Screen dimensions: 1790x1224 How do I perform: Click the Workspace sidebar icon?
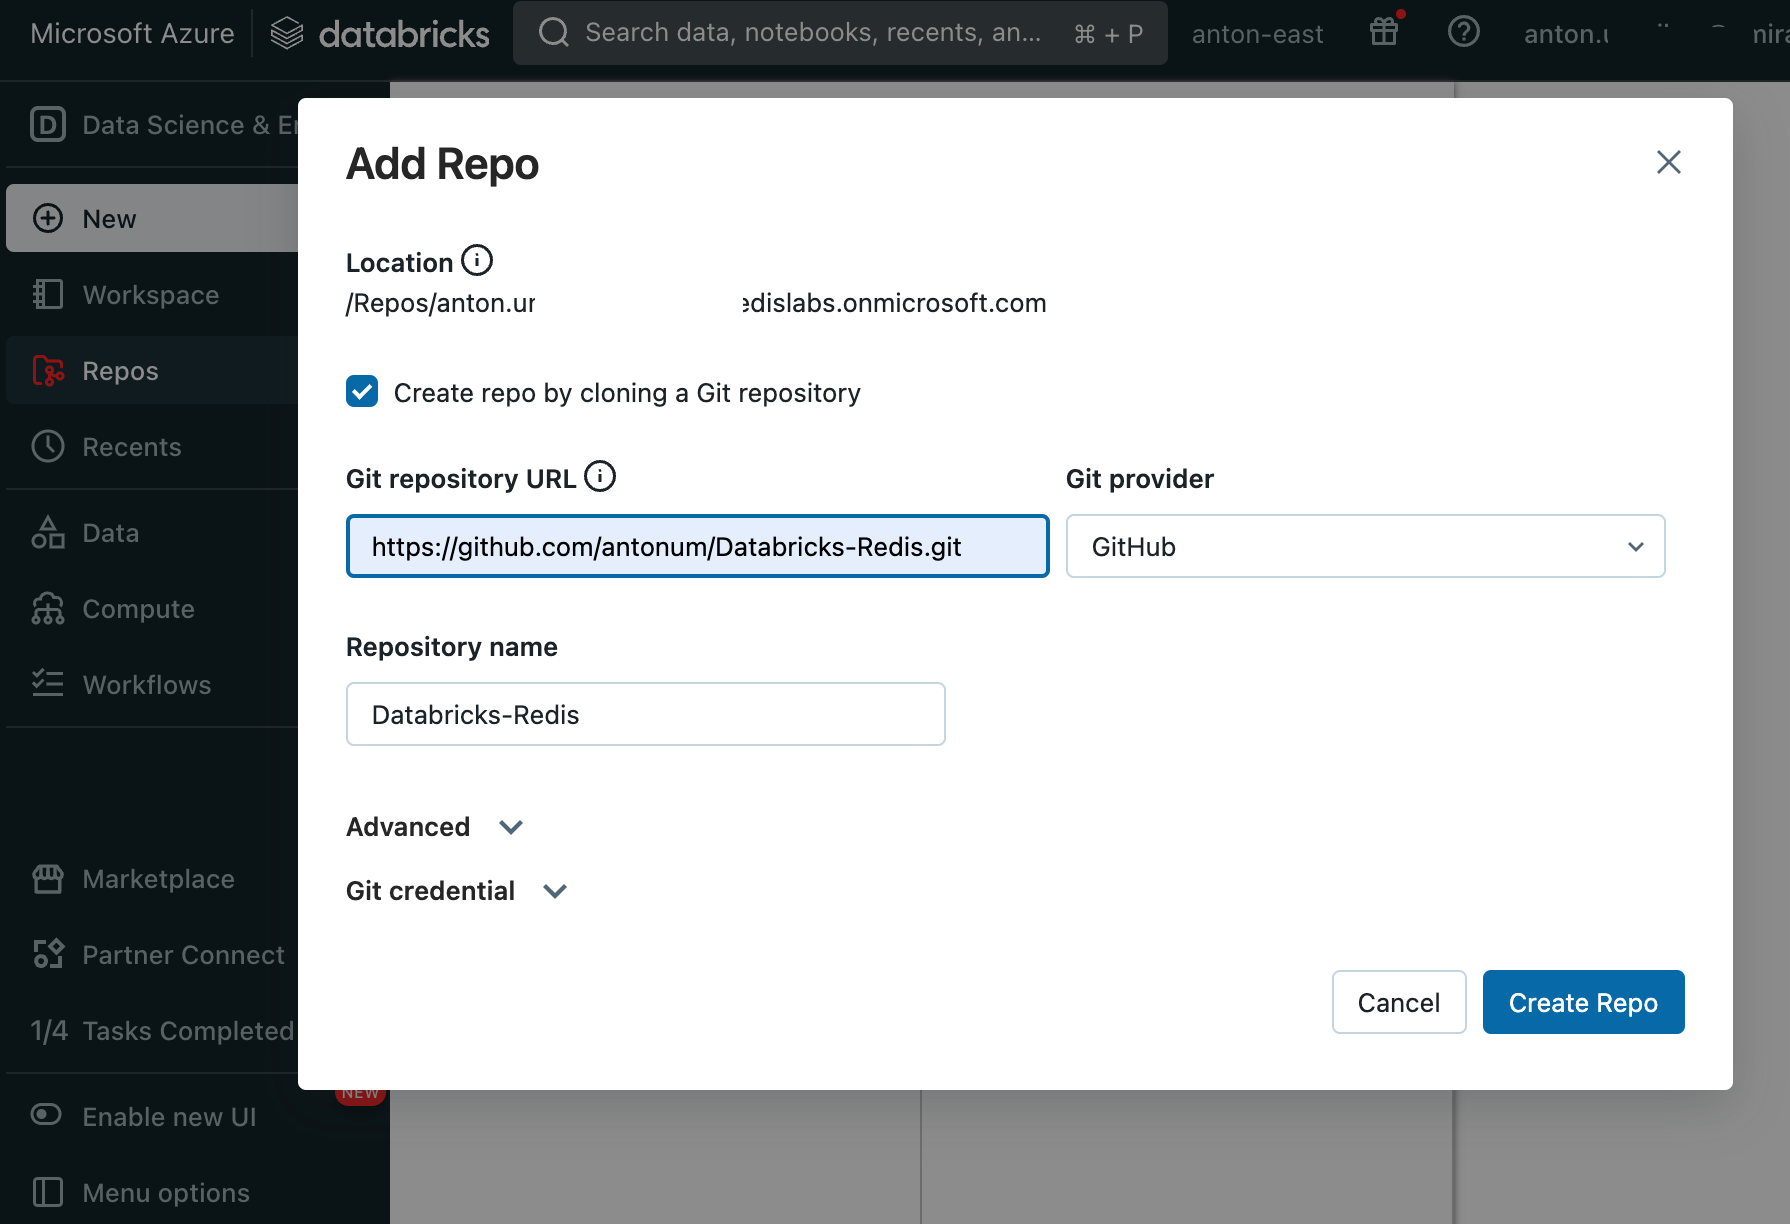coord(48,294)
